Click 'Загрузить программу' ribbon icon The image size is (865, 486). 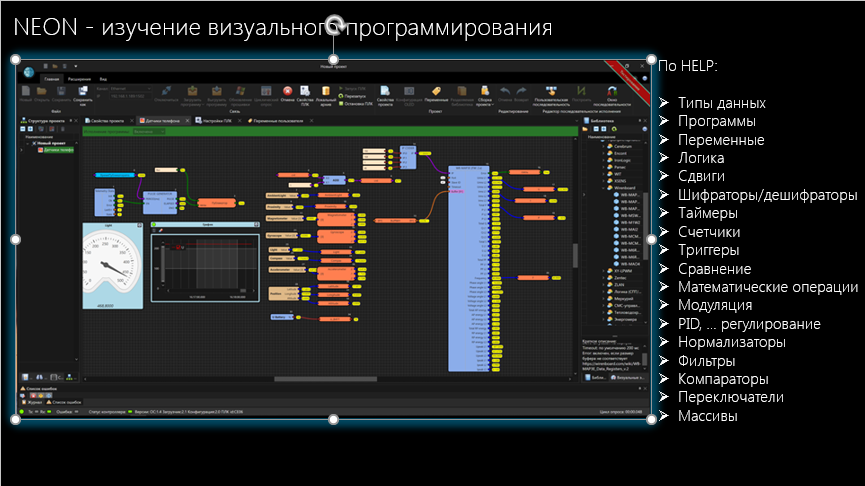pos(192,95)
